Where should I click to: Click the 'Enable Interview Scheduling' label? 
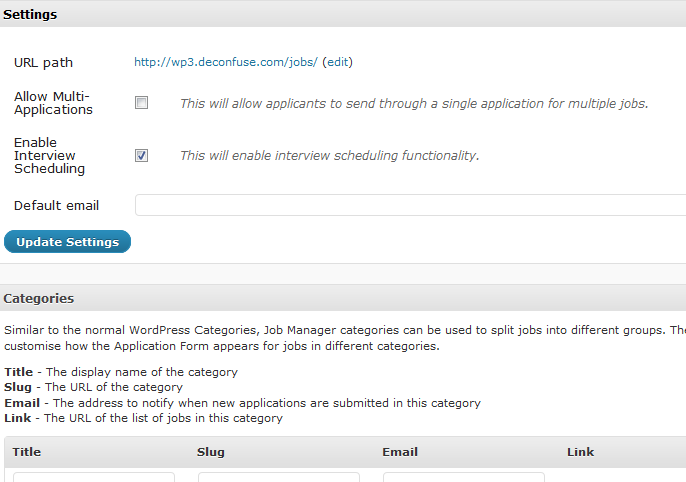[x=49, y=155]
